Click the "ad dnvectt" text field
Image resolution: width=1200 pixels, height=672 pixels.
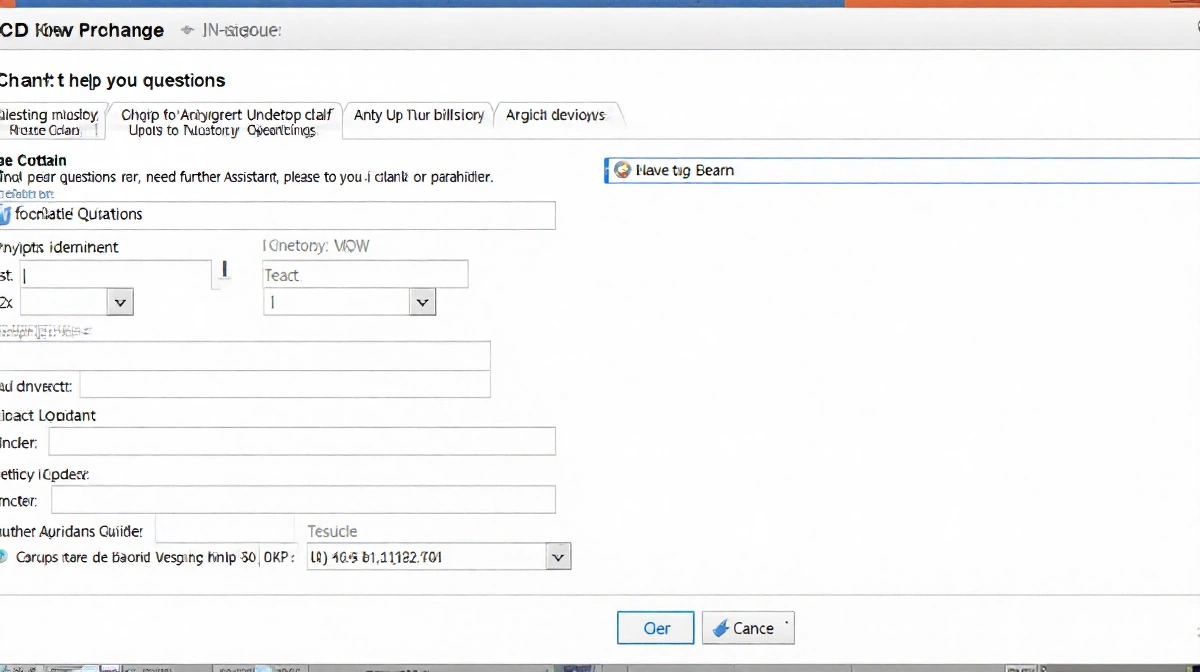(x=285, y=385)
